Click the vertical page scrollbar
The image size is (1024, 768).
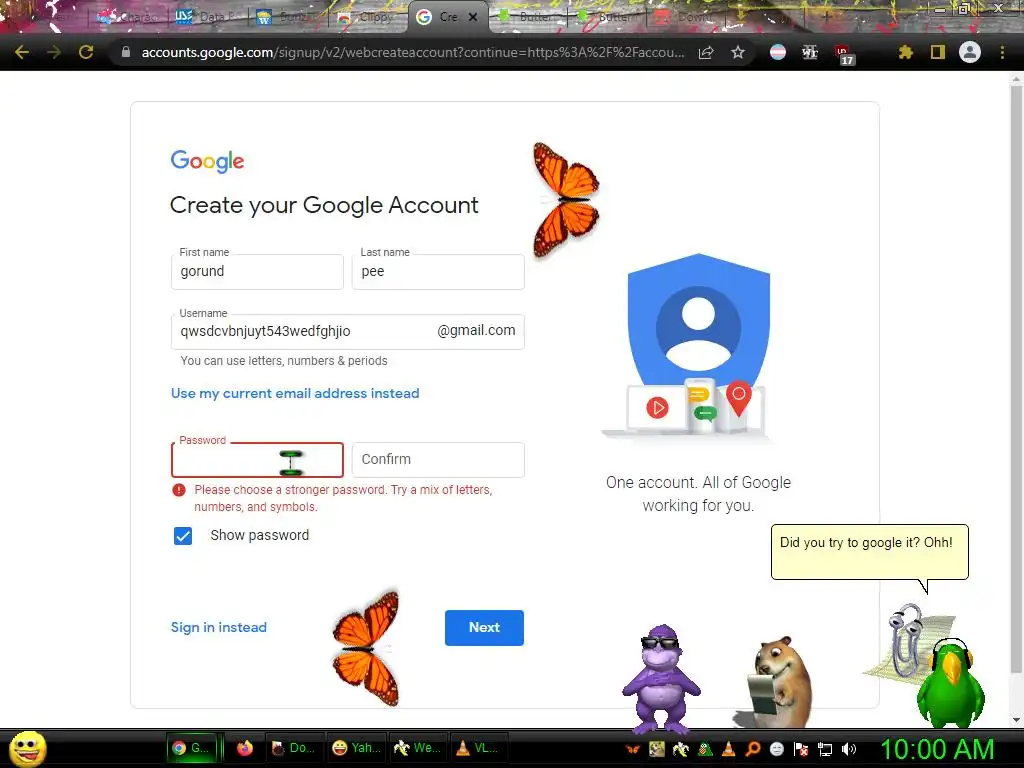coord(1016,379)
